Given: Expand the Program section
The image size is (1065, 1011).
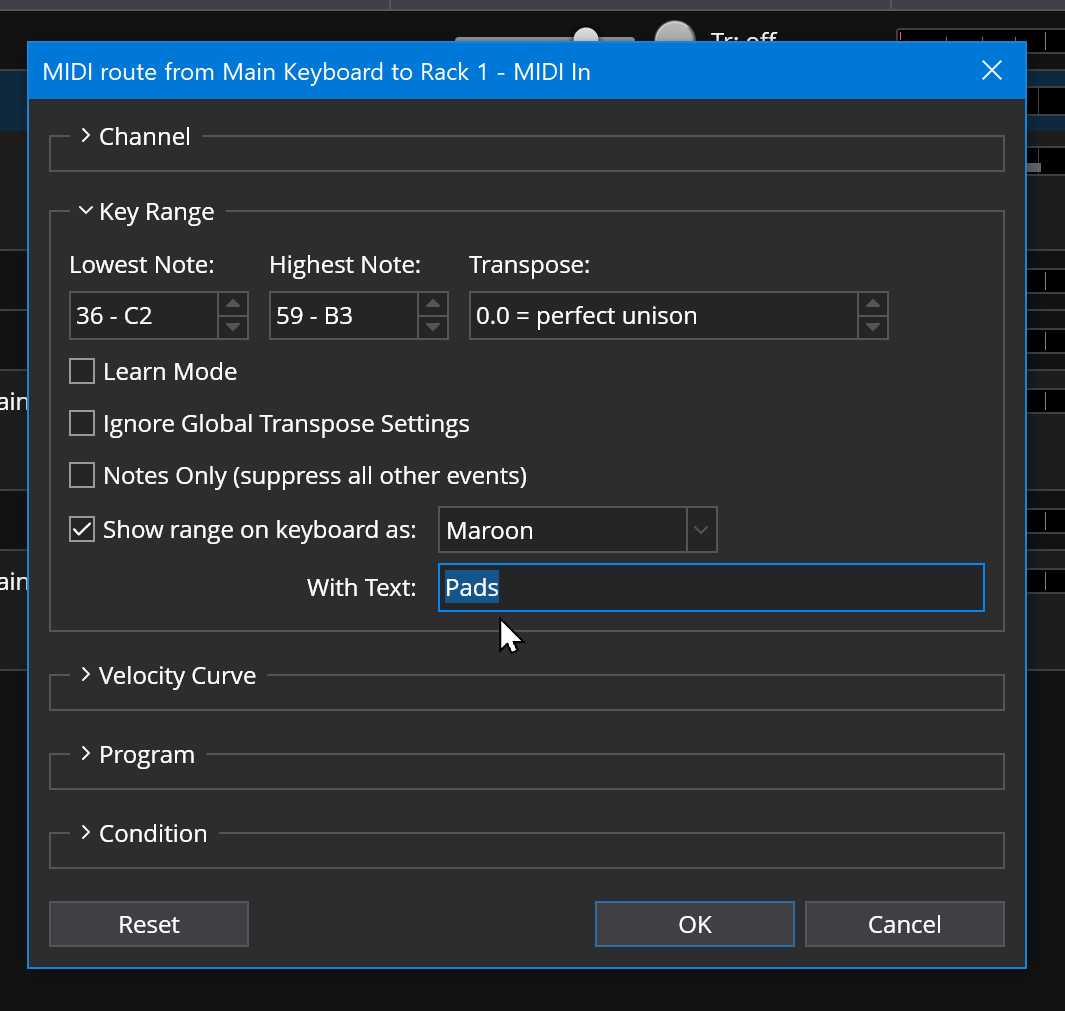Looking at the screenshot, I should (x=85, y=754).
